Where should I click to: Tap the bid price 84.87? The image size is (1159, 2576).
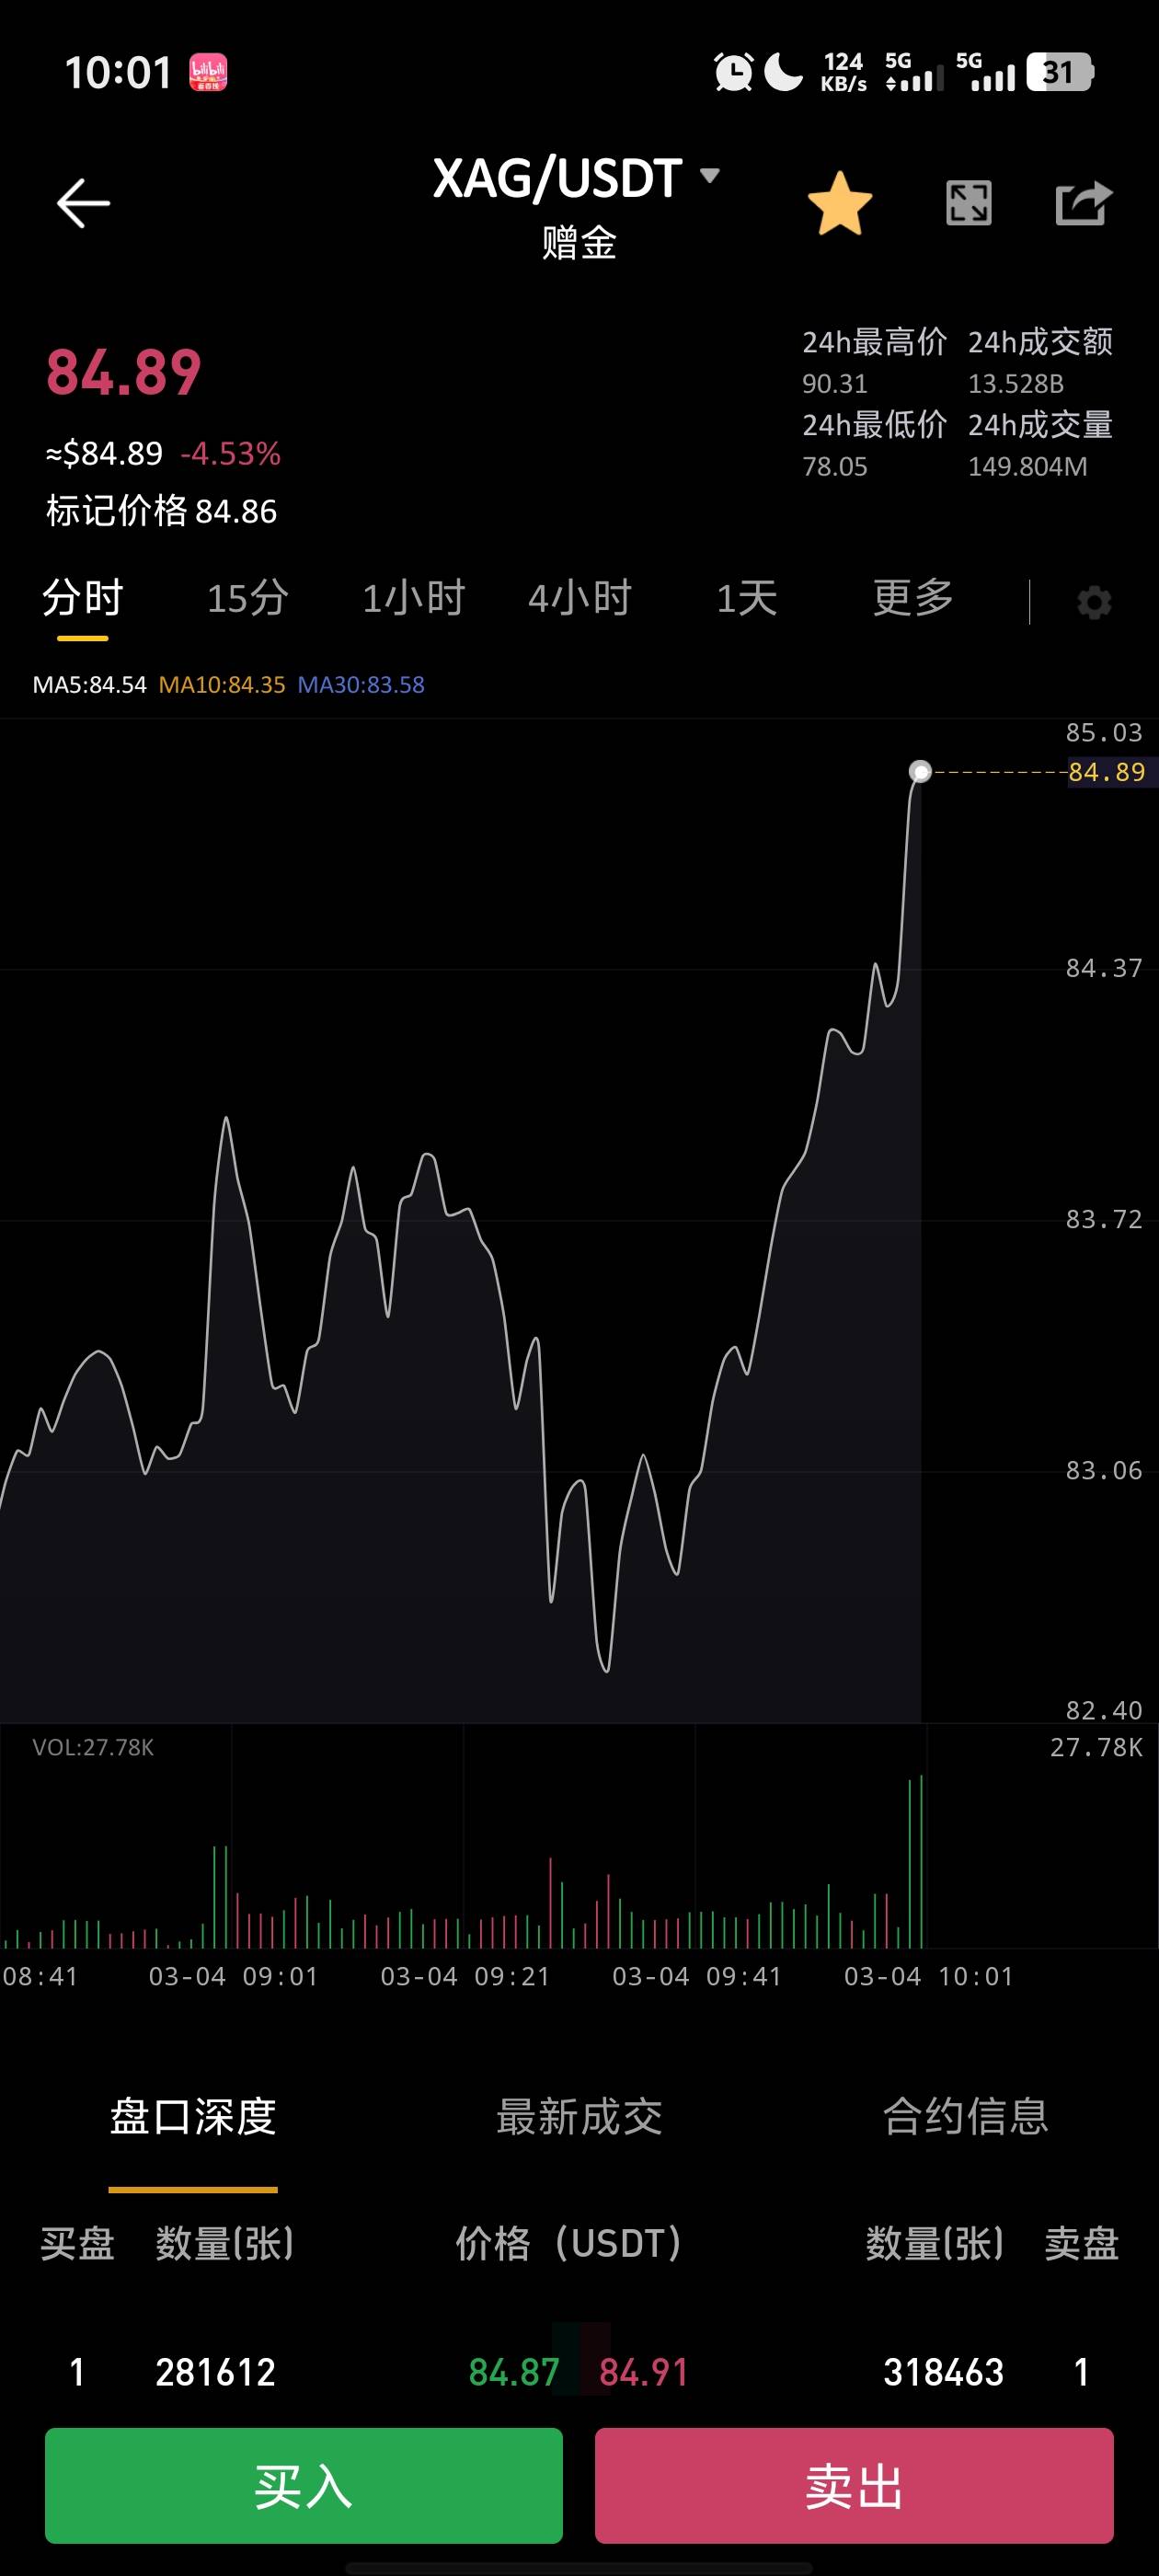point(514,2371)
